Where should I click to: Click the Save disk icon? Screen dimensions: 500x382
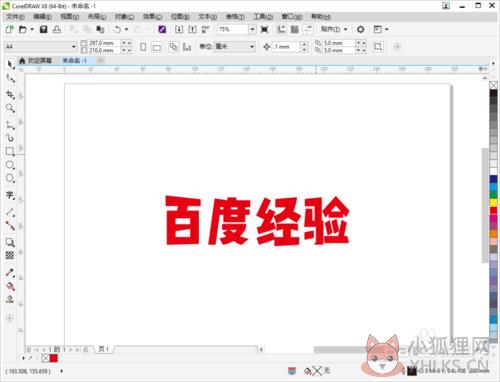(x=43, y=29)
